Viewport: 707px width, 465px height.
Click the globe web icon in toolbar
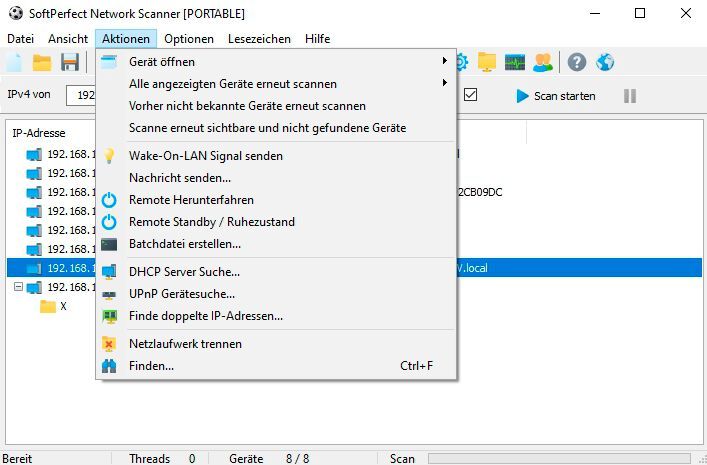[x=605, y=62]
